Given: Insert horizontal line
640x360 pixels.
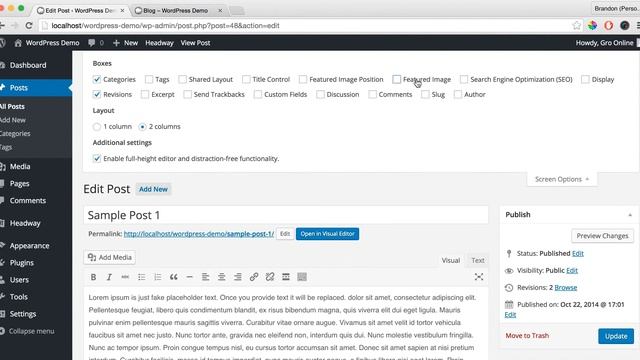Looking at the screenshot, I should tap(189, 277).
